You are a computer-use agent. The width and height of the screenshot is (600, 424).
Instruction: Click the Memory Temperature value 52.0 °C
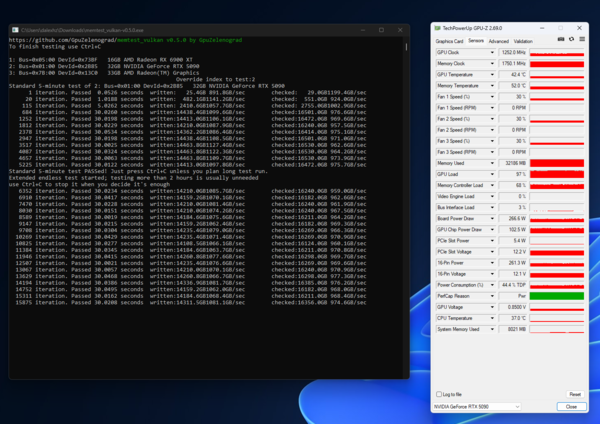(513, 86)
